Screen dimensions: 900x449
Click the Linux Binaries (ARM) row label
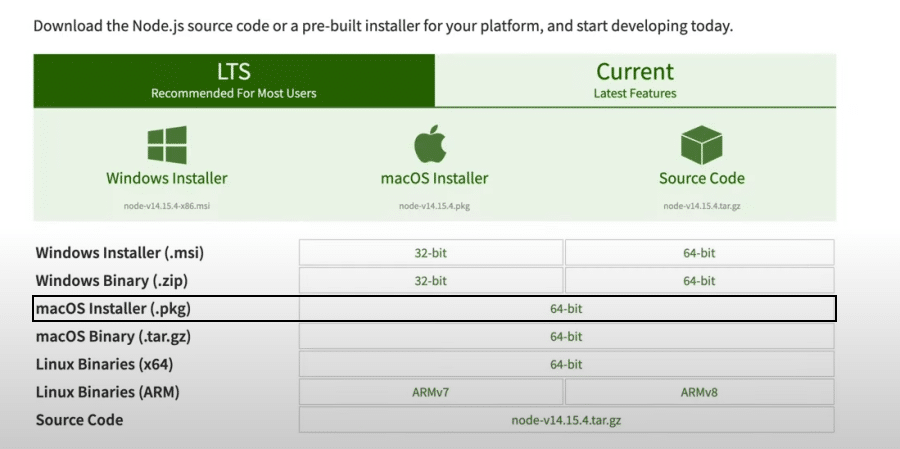pyautogui.click(x=108, y=392)
